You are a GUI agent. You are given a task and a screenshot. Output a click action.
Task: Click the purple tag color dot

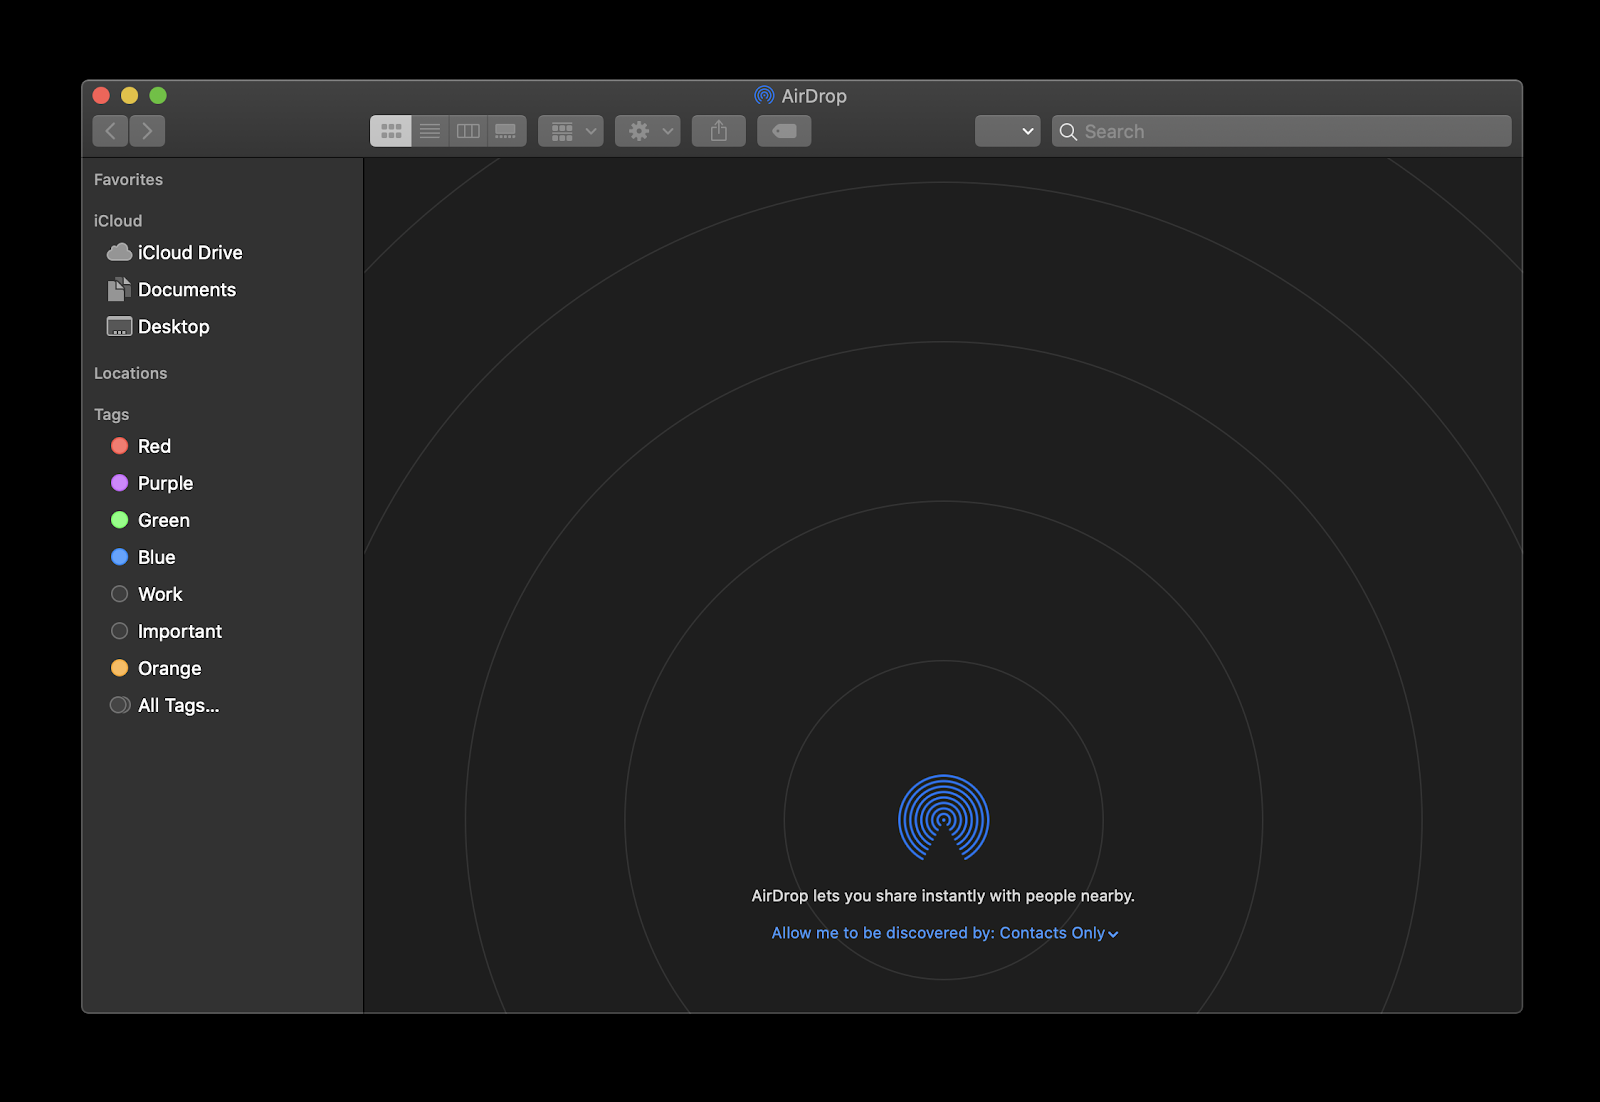pos(119,483)
